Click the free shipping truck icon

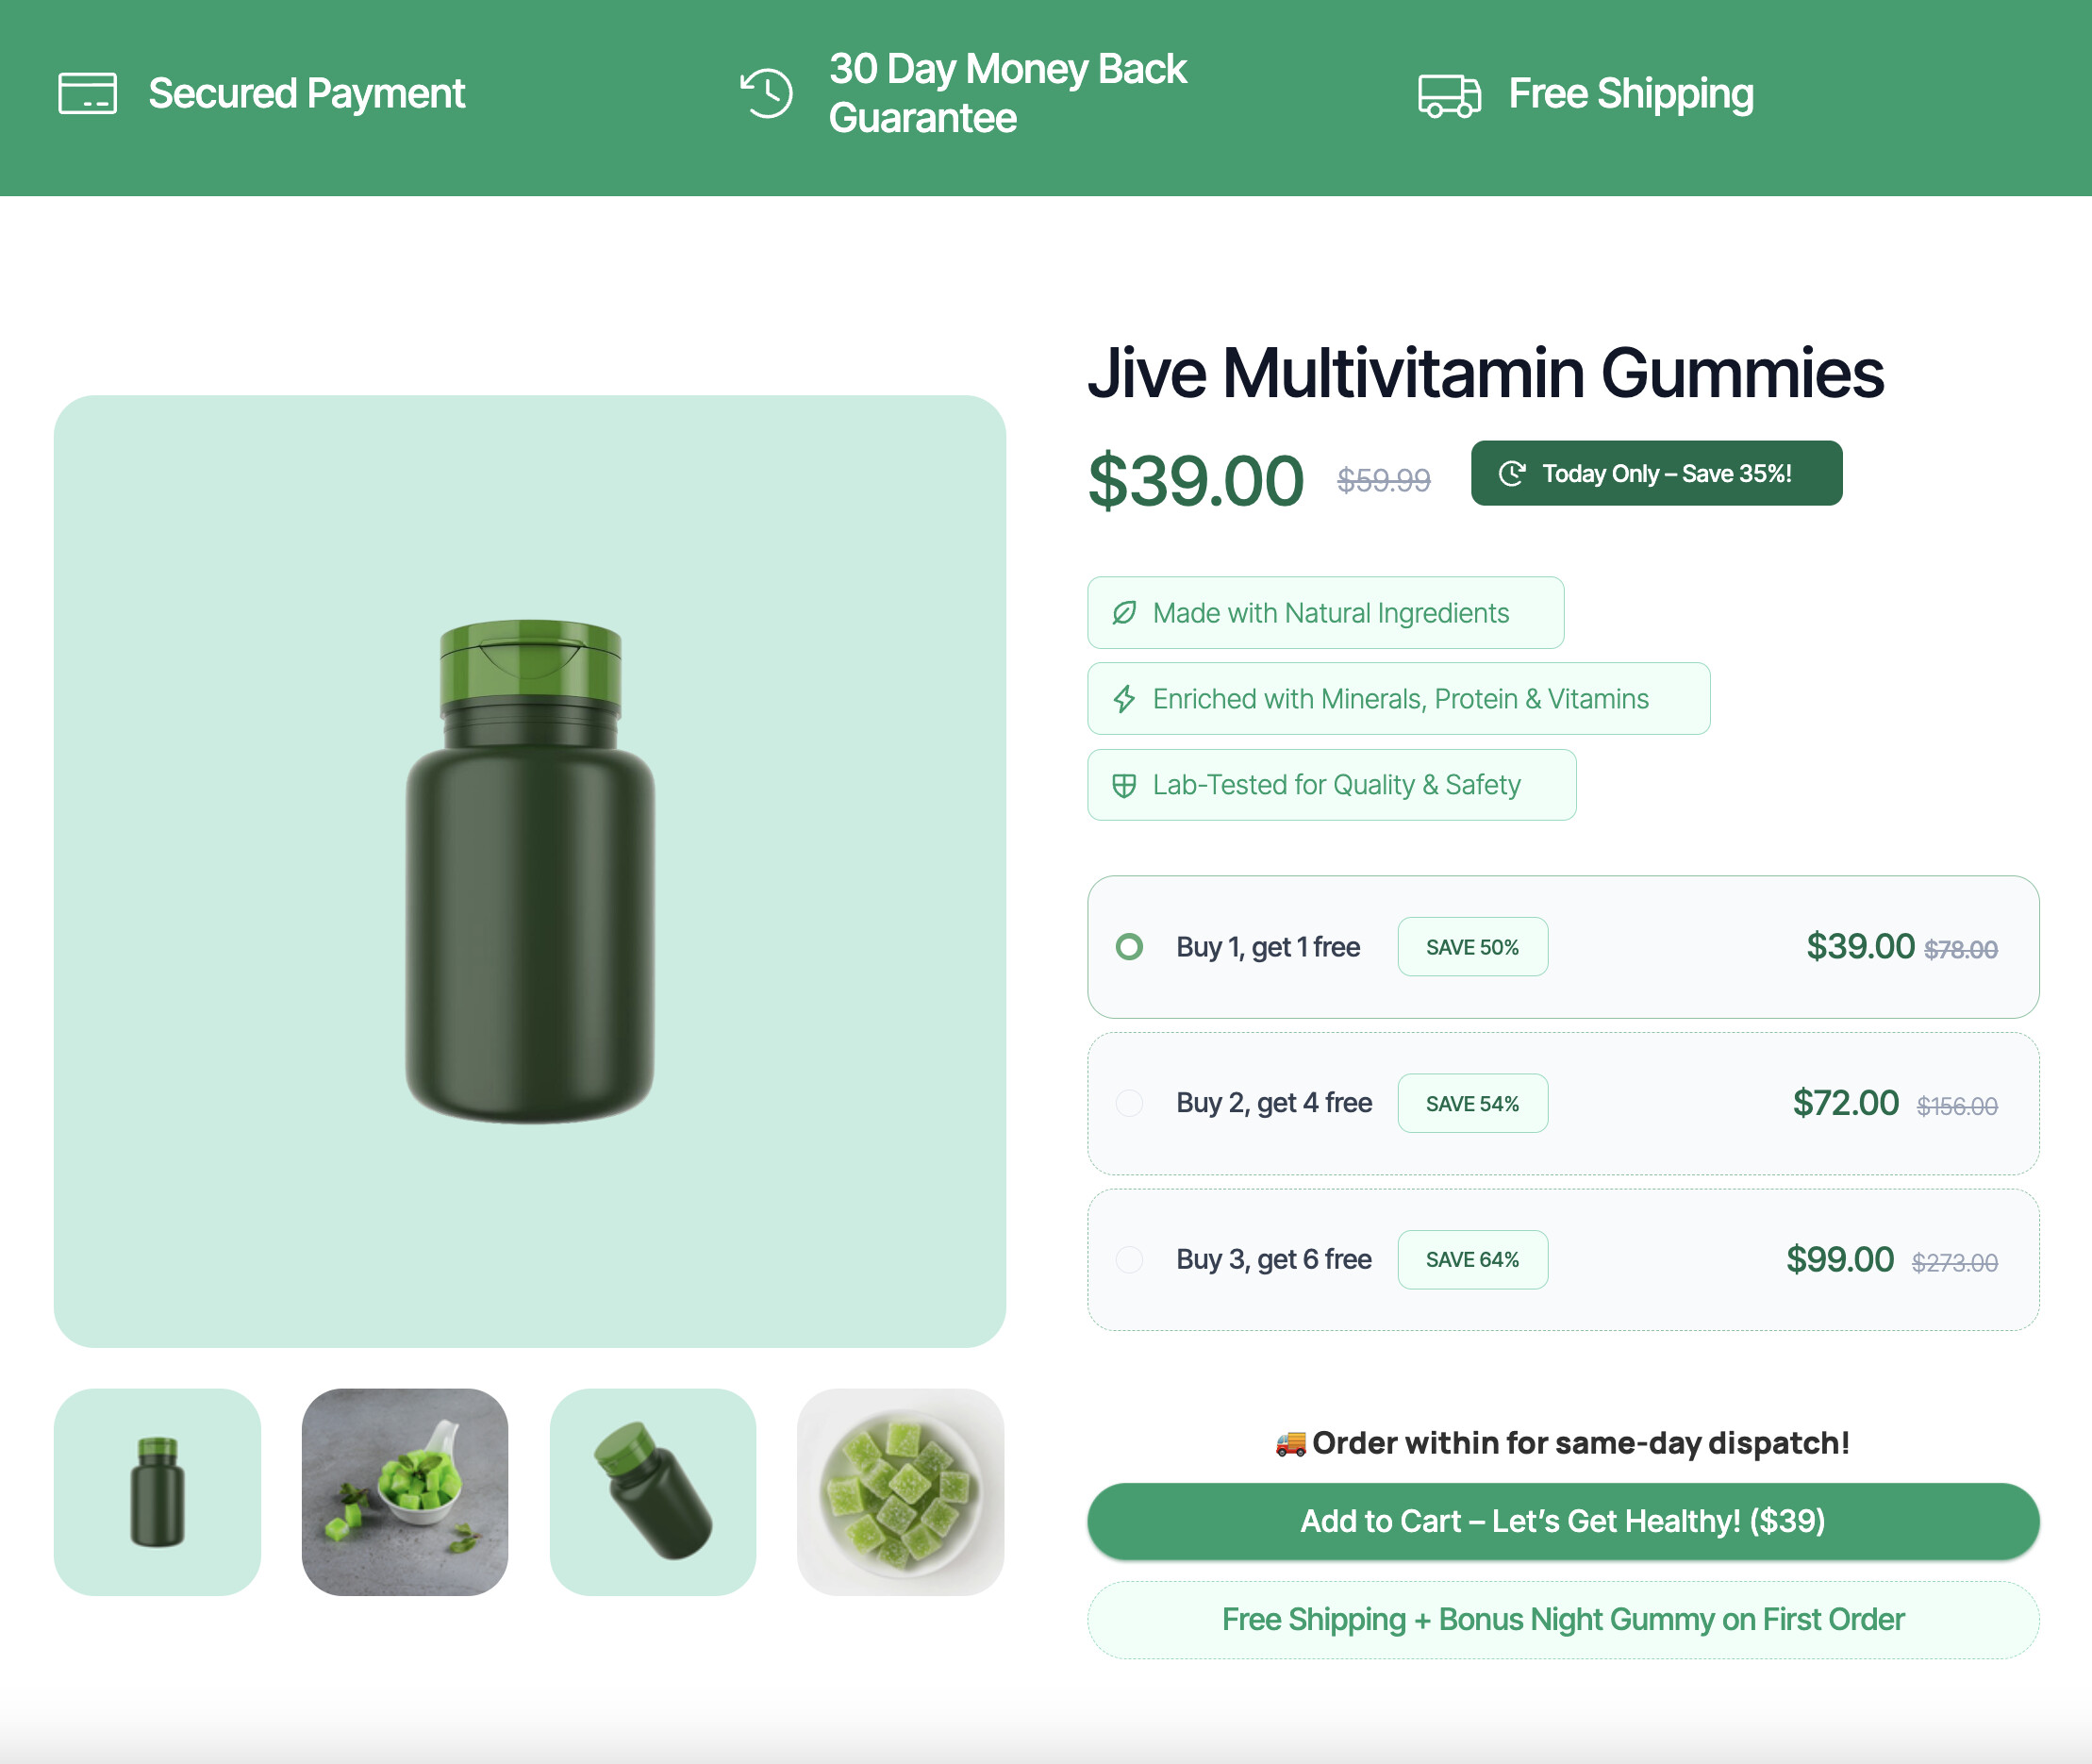(x=1449, y=96)
